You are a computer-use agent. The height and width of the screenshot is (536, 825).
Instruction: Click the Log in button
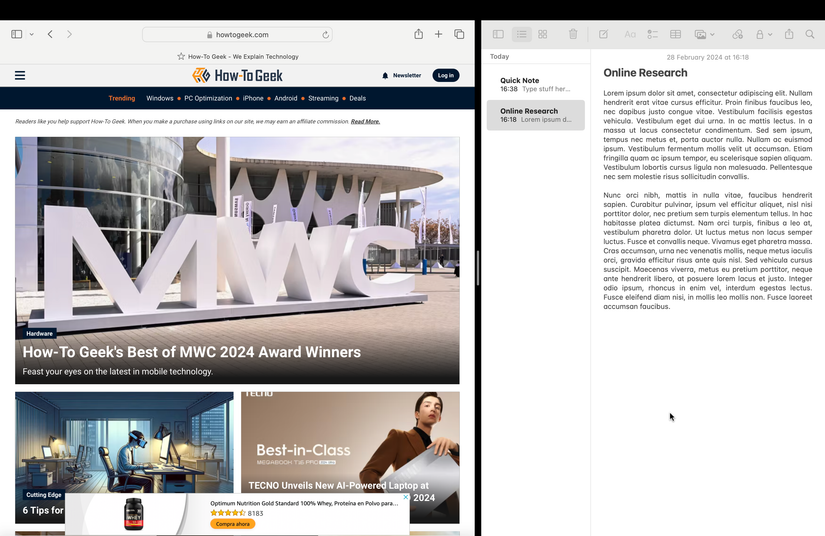coord(446,75)
